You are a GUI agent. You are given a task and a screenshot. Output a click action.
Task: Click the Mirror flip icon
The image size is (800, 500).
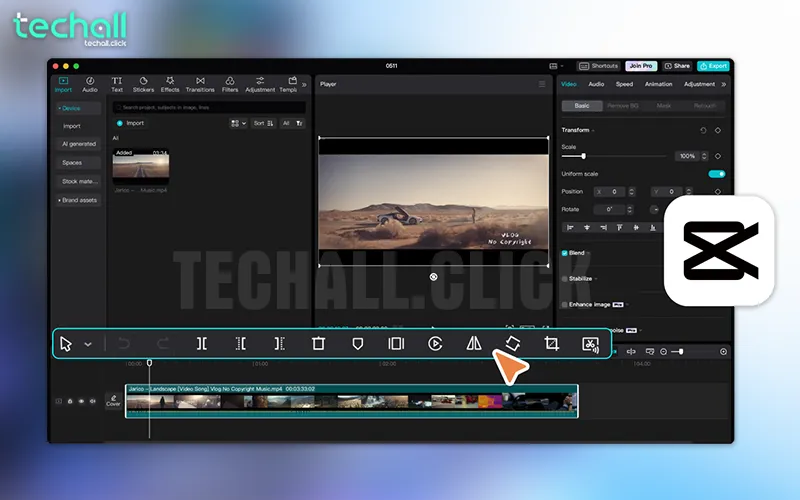[x=474, y=343]
